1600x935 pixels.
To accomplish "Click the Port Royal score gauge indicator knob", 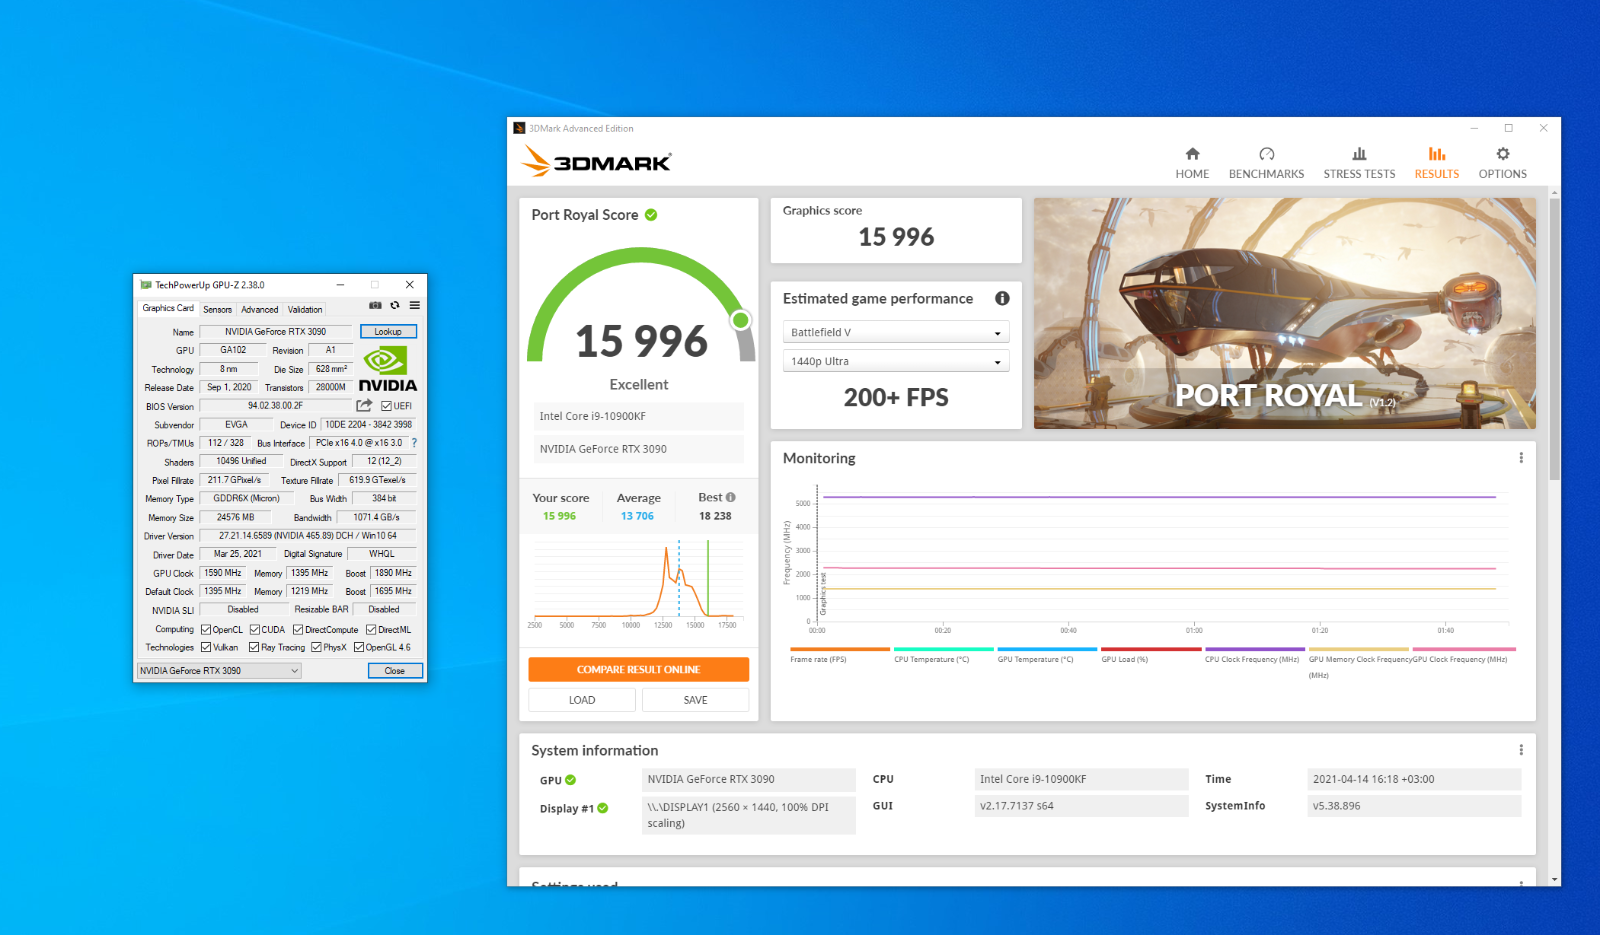I will (741, 320).
